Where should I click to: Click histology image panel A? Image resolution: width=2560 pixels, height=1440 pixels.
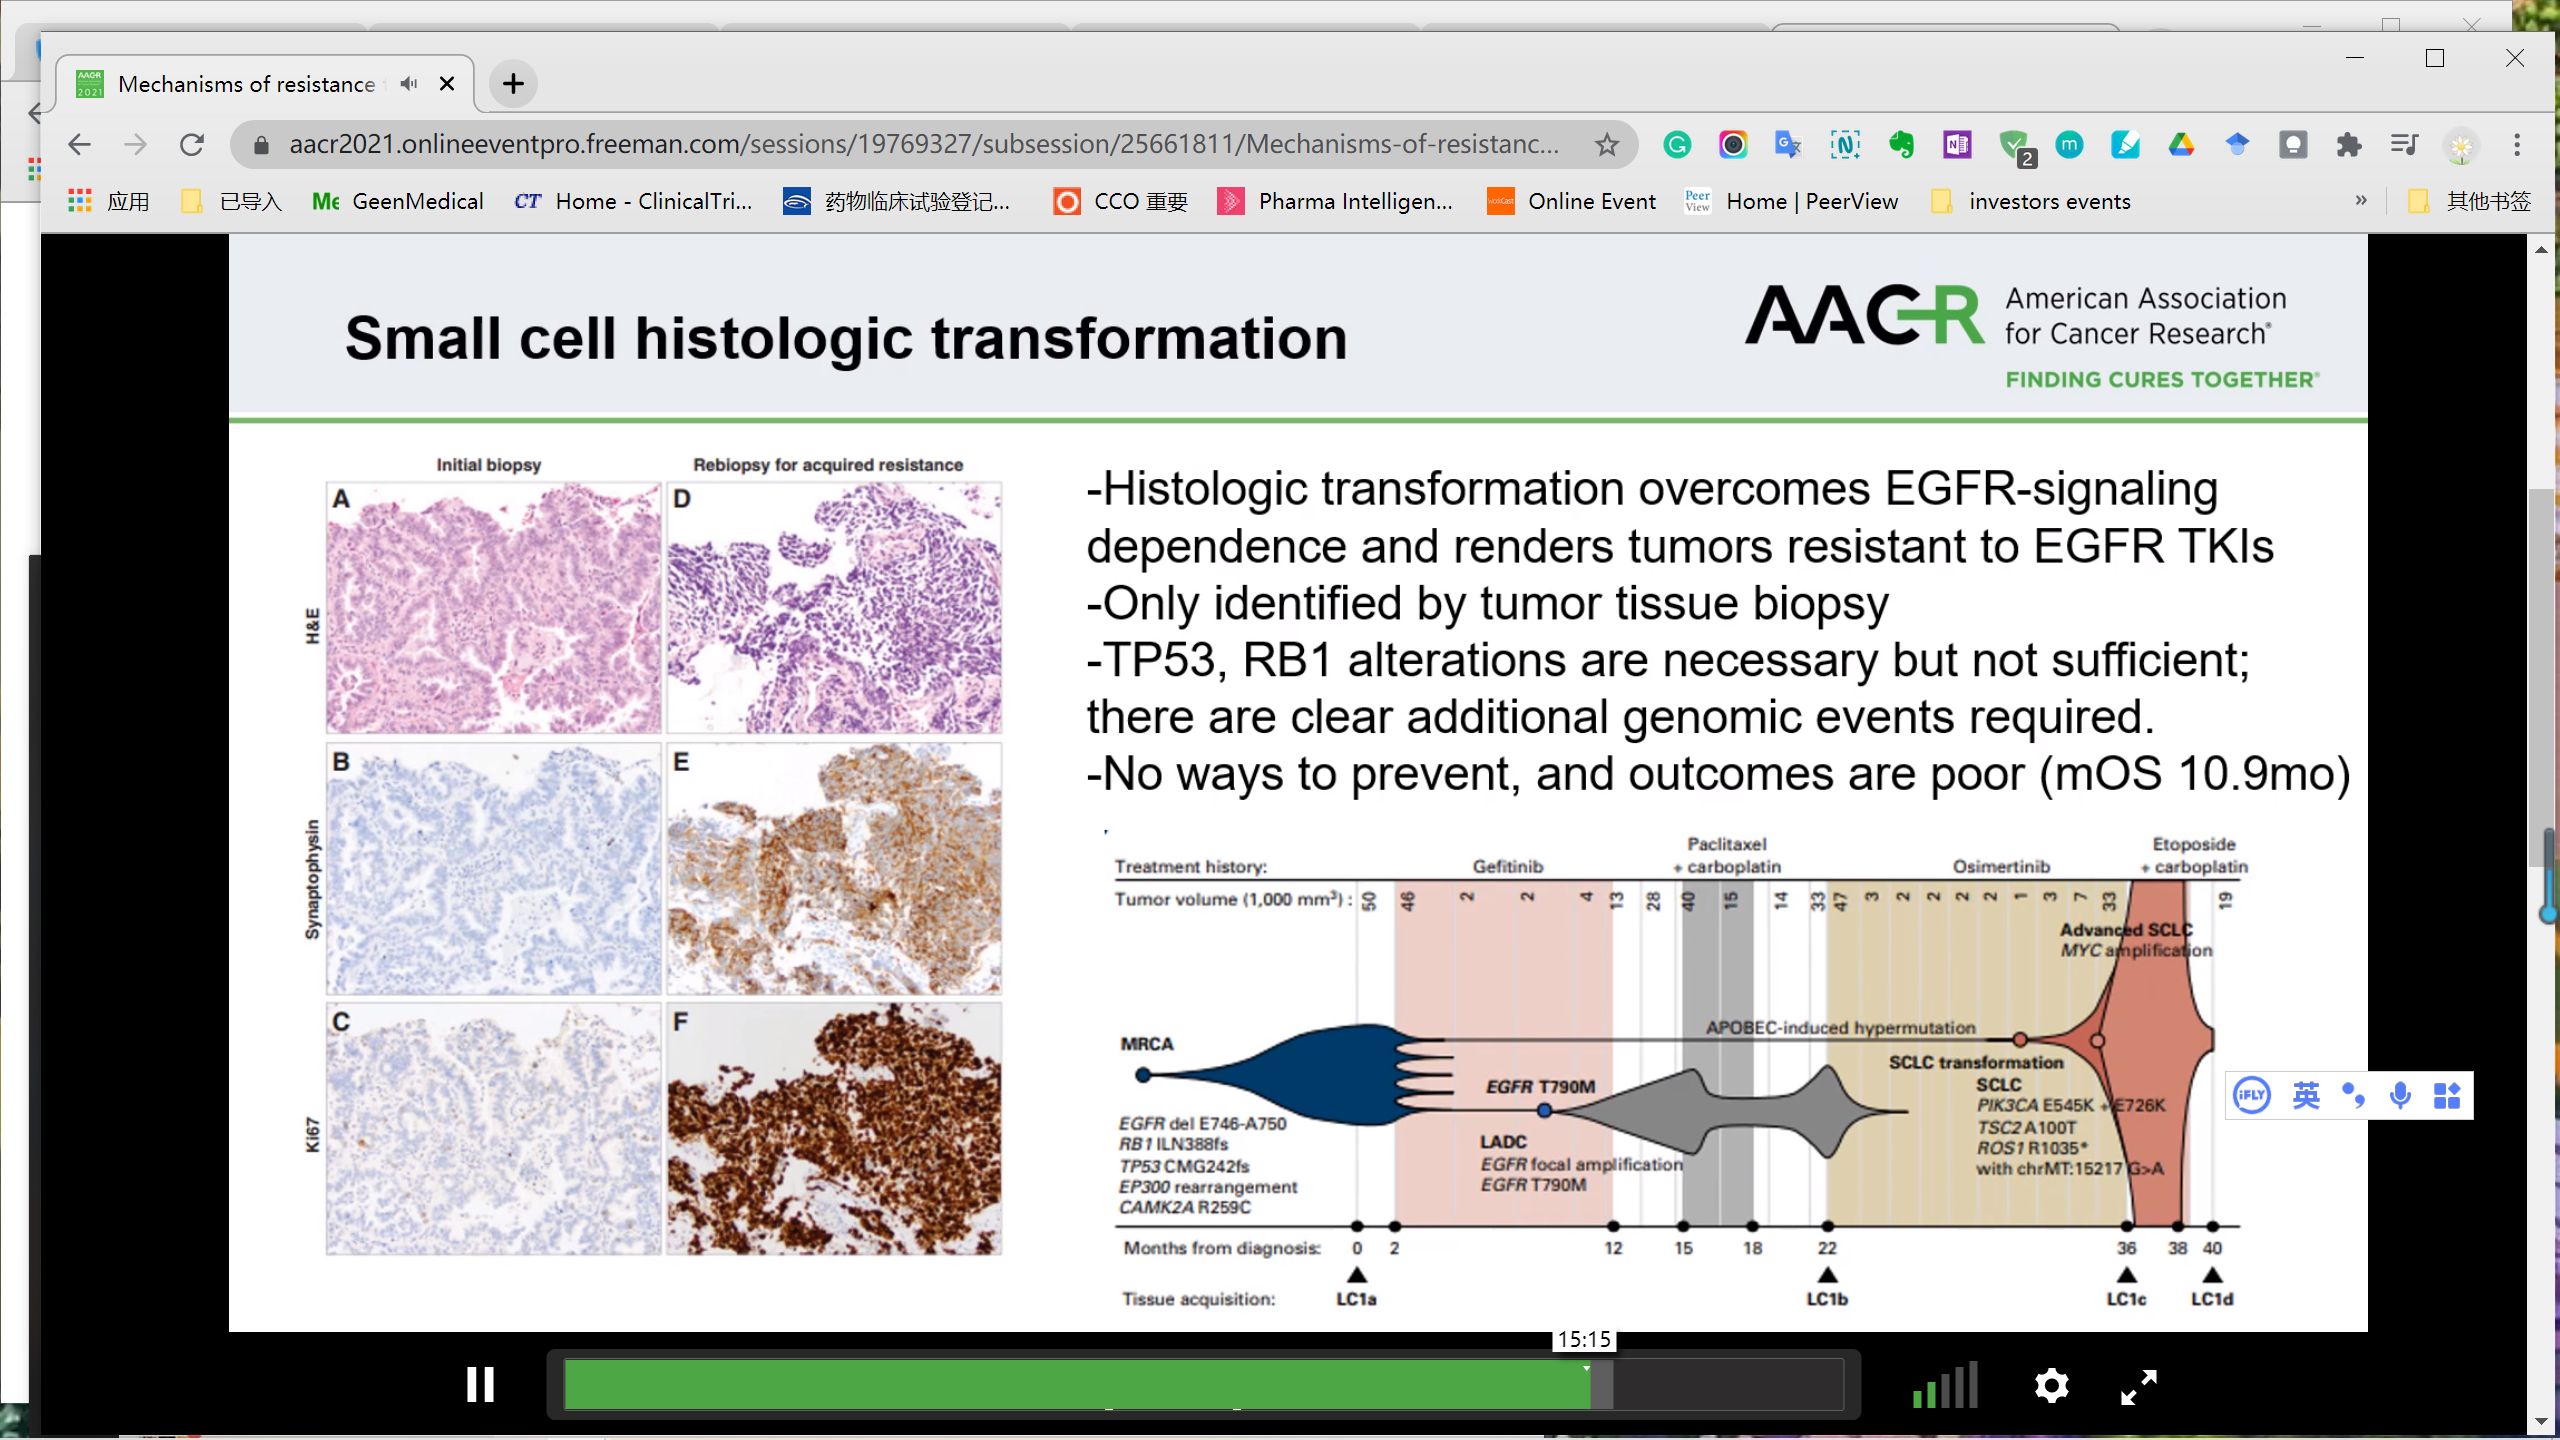point(493,608)
